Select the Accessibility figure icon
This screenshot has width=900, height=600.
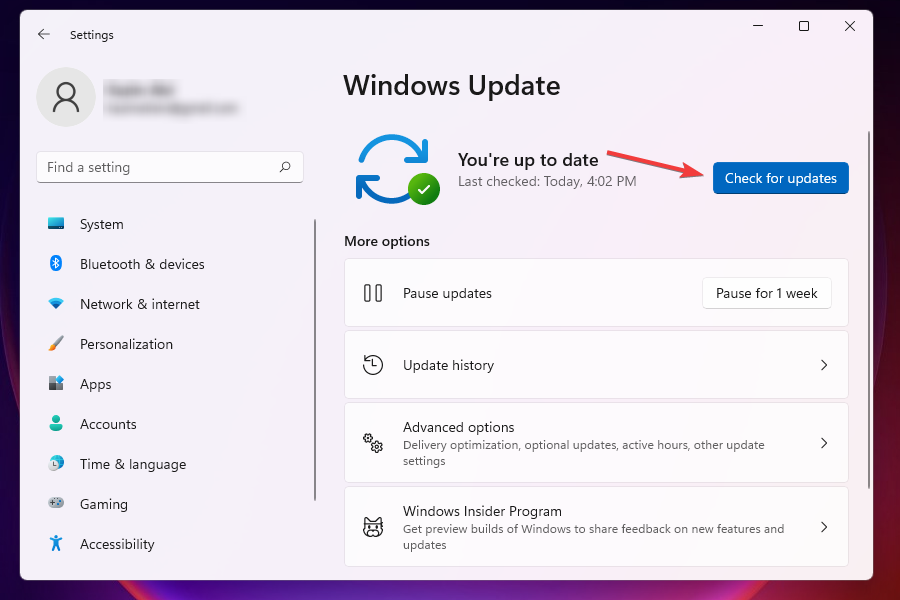point(56,543)
